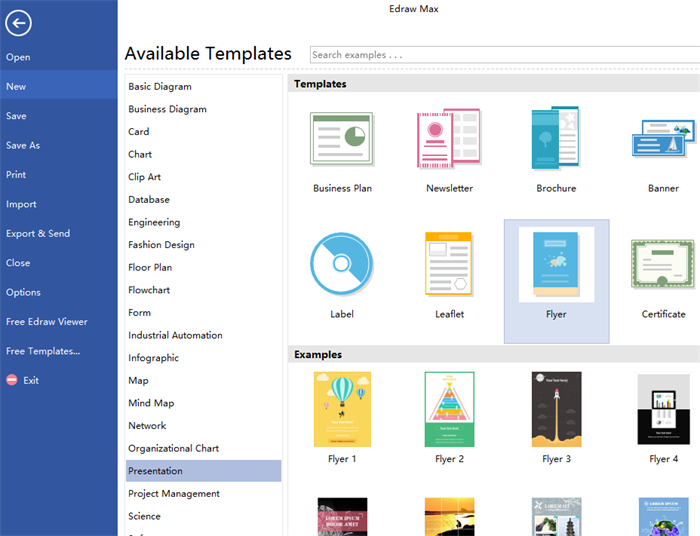Select the Presentation category
The image size is (700, 536).
click(x=204, y=471)
